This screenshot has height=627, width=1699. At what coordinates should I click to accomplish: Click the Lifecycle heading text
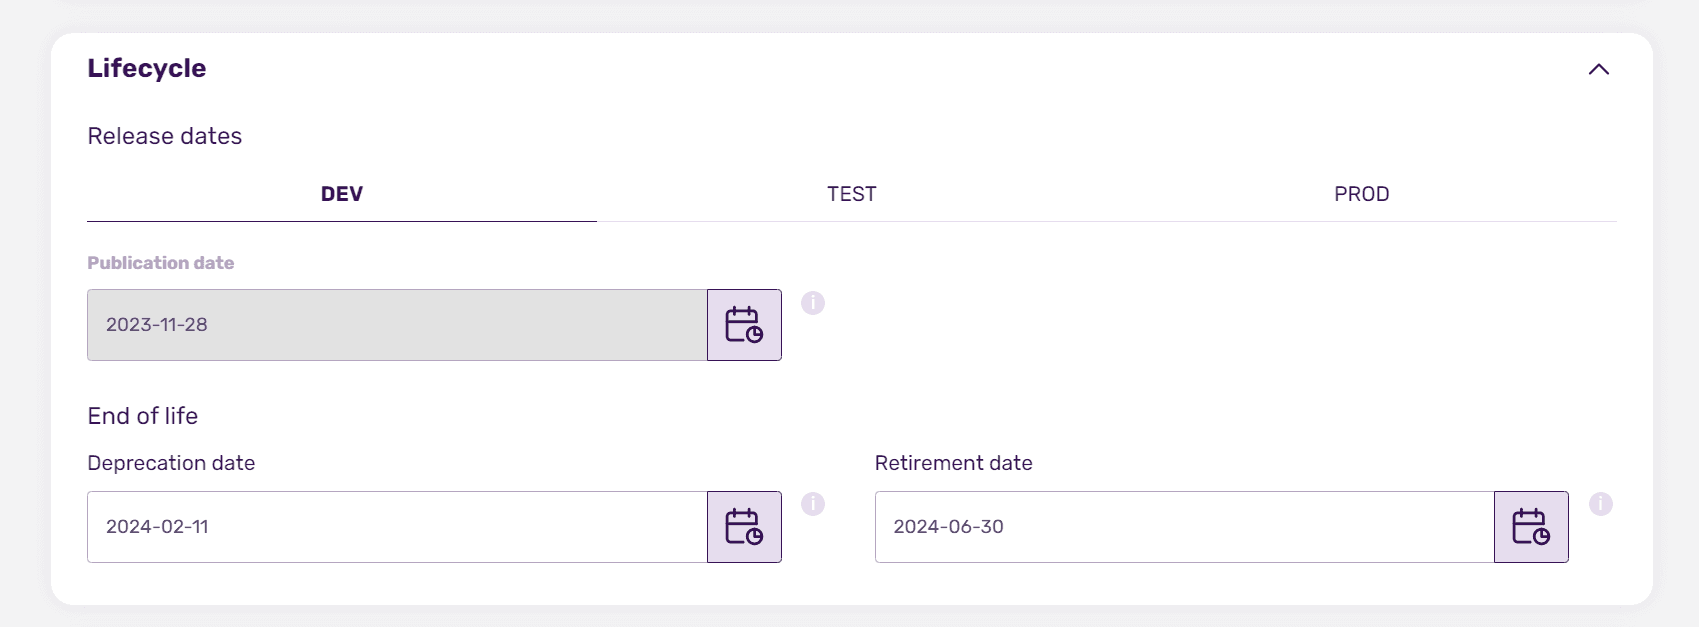[147, 68]
